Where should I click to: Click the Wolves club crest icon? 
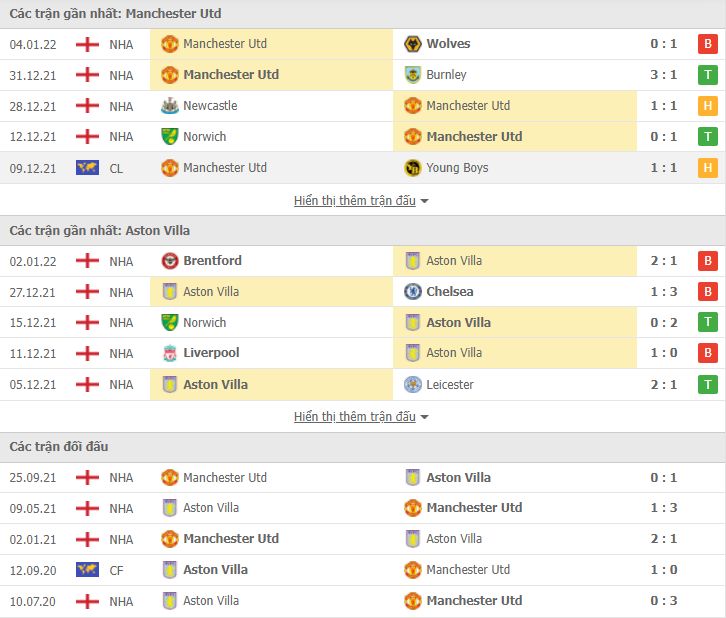[413, 44]
